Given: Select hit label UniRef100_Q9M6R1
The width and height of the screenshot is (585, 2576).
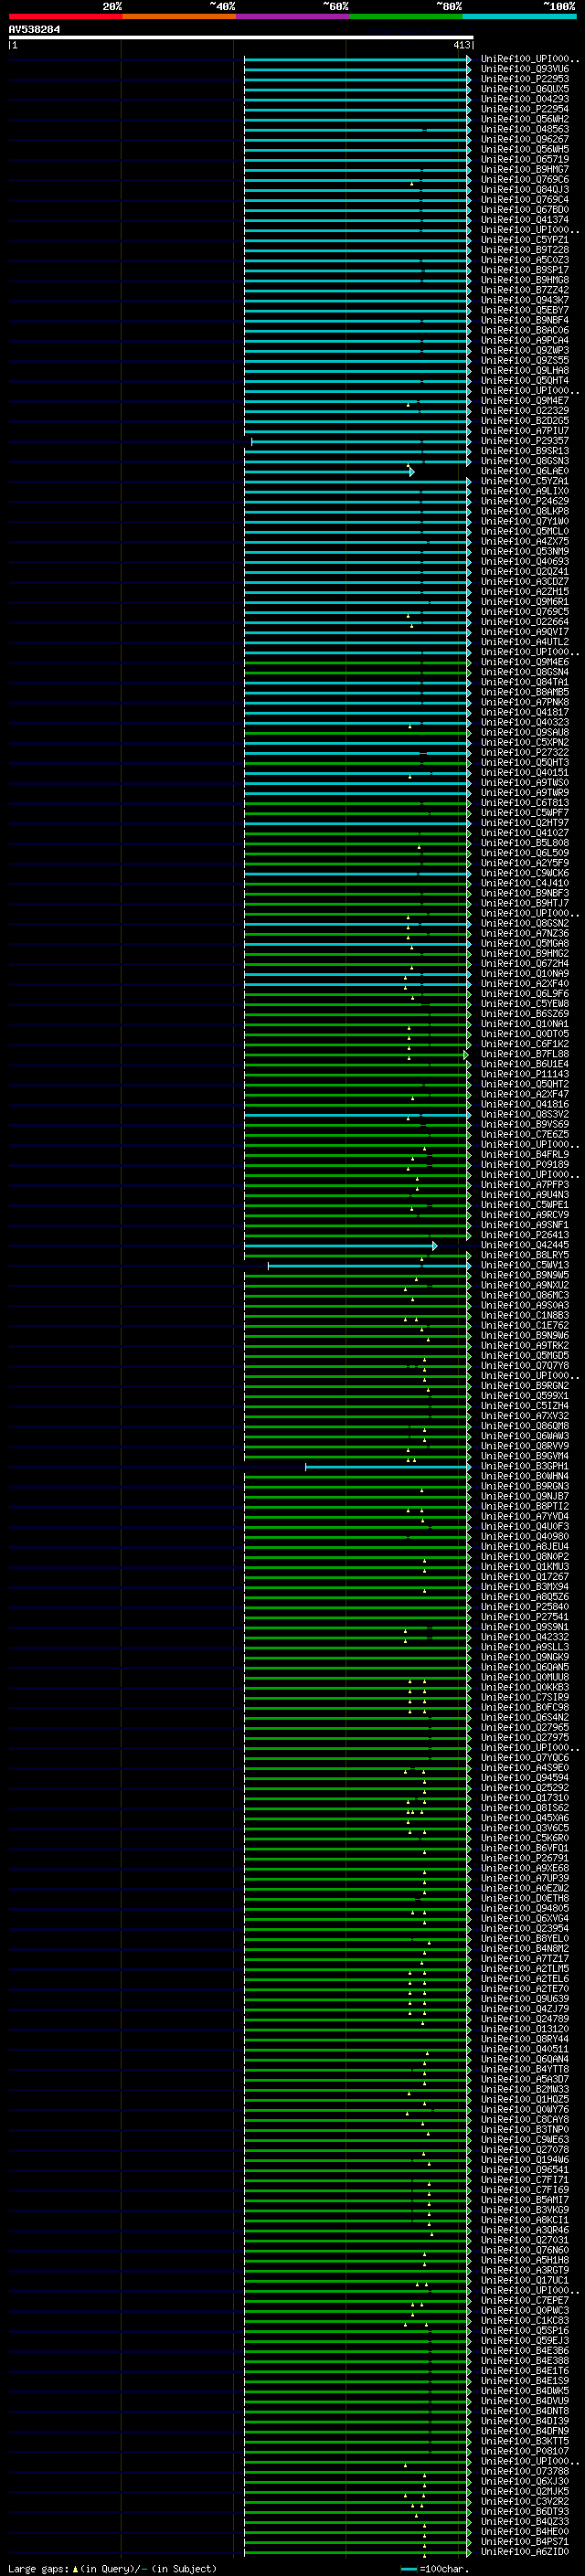Looking at the screenshot, I should [x=524, y=602].
